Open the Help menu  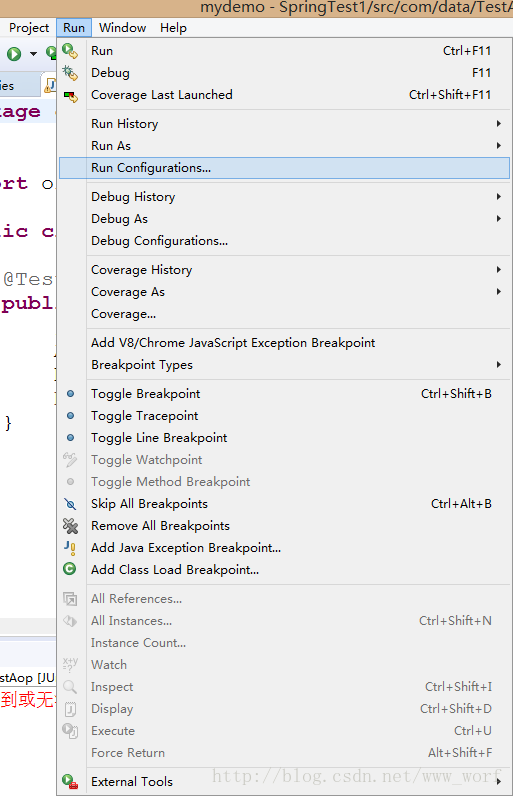[173, 28]
